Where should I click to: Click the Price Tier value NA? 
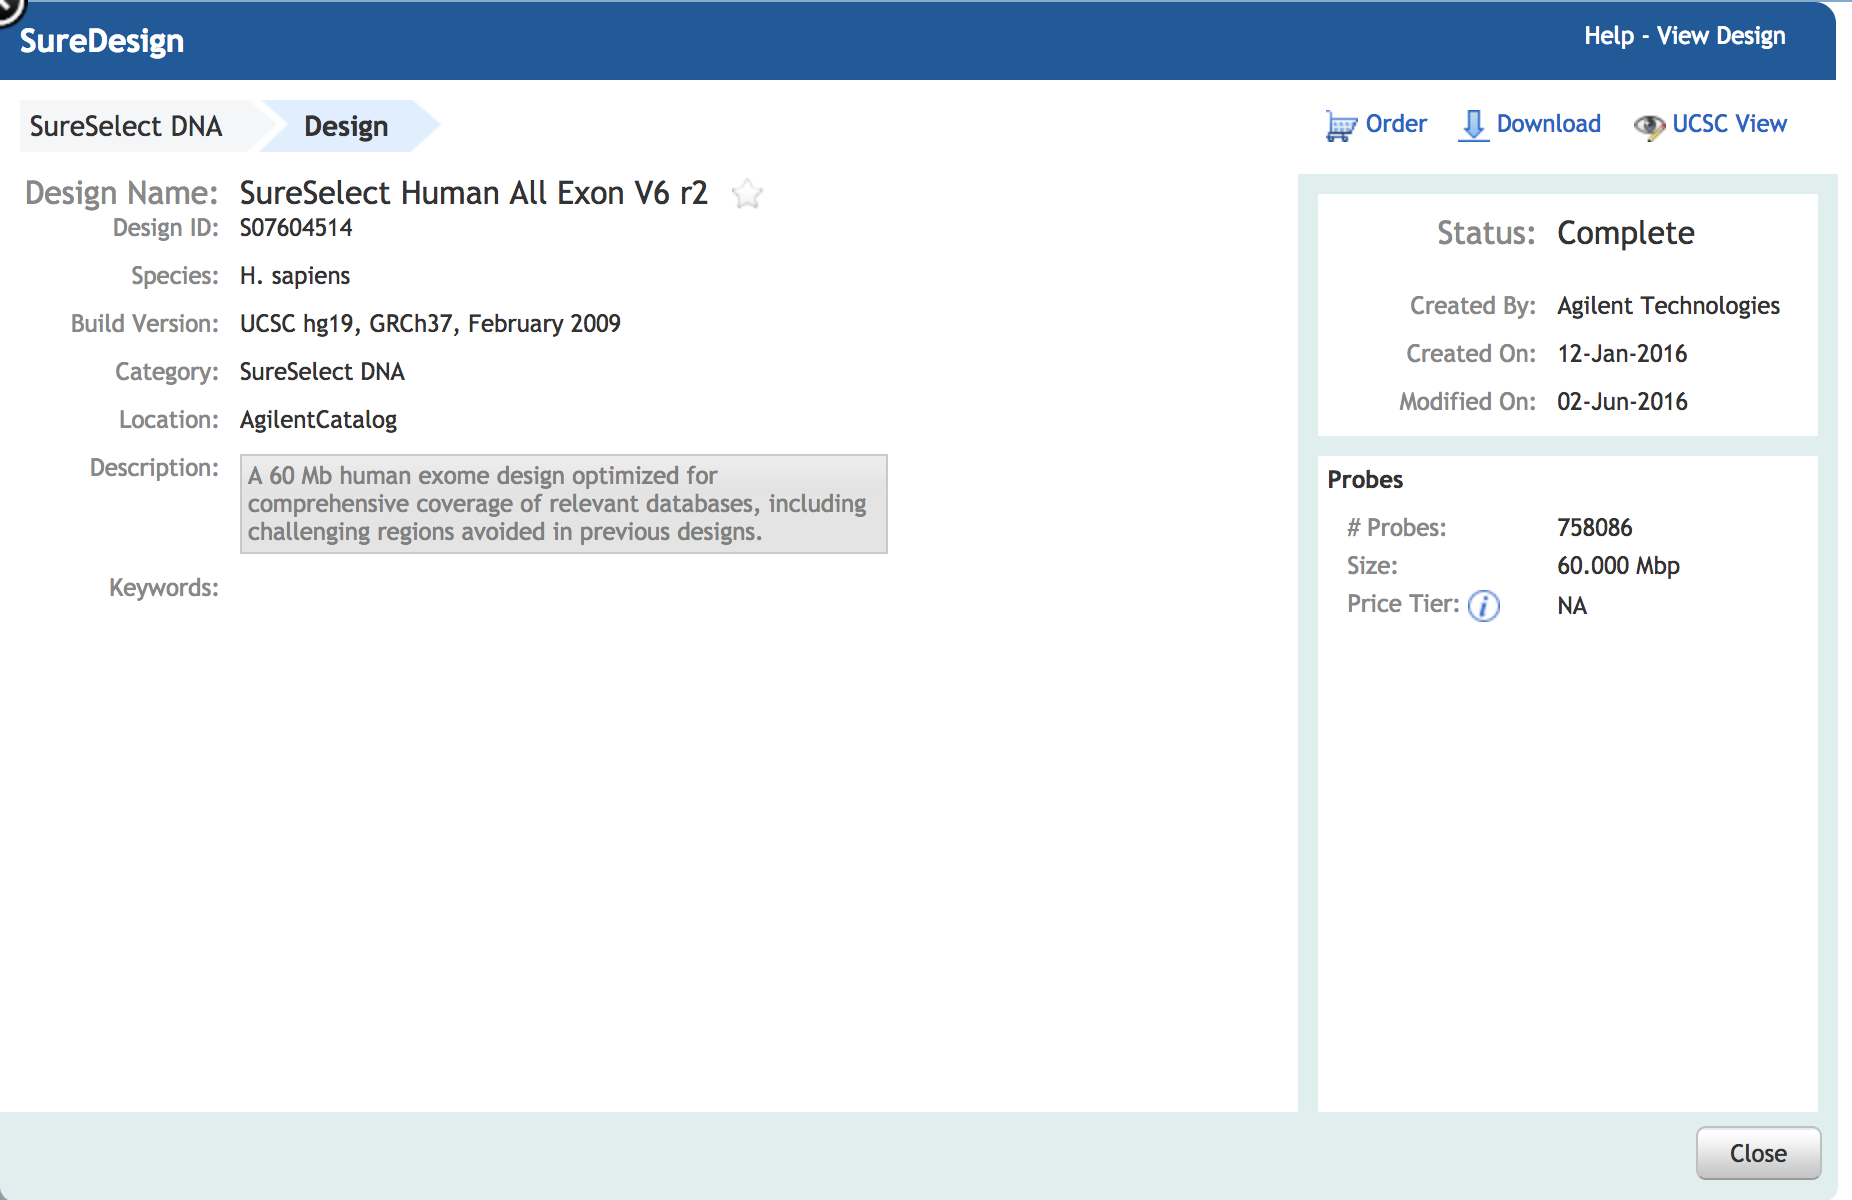(1572, 606)
